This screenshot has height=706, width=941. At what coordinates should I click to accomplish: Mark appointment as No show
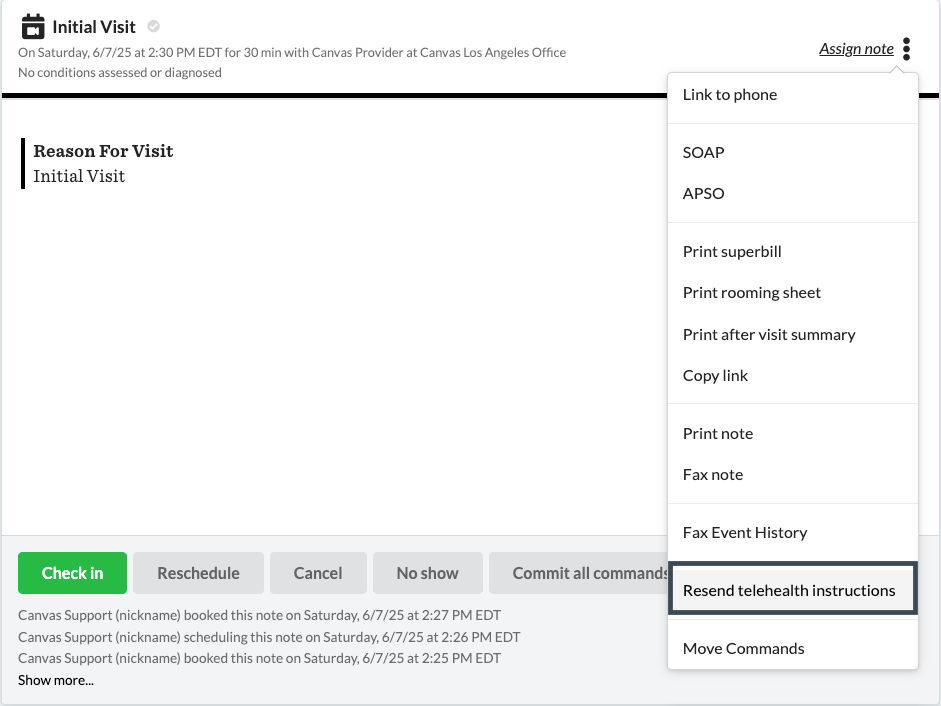pyautogui.click(x=427, y=573)
